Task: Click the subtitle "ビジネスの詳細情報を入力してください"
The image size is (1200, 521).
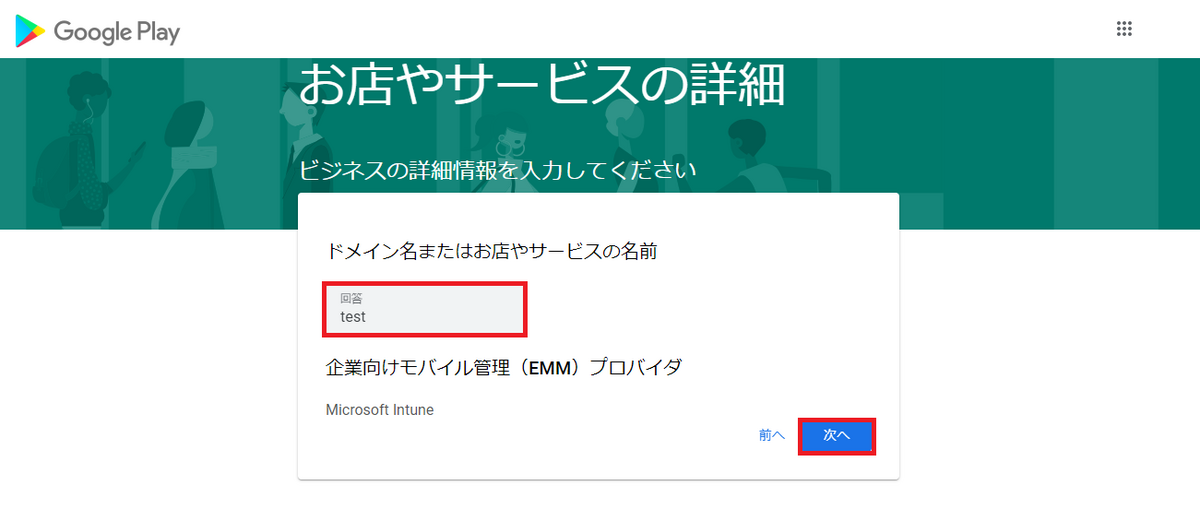Action: coord(498,169)
